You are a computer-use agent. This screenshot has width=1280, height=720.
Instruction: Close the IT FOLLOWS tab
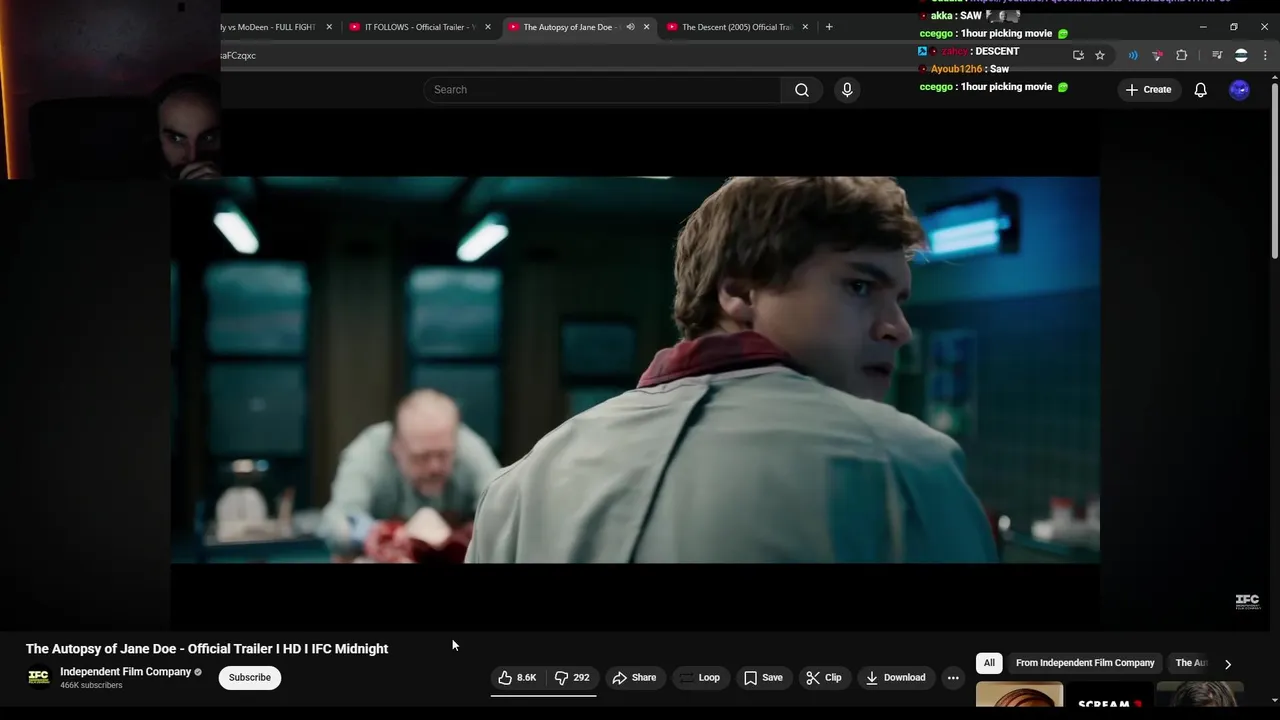488,27
